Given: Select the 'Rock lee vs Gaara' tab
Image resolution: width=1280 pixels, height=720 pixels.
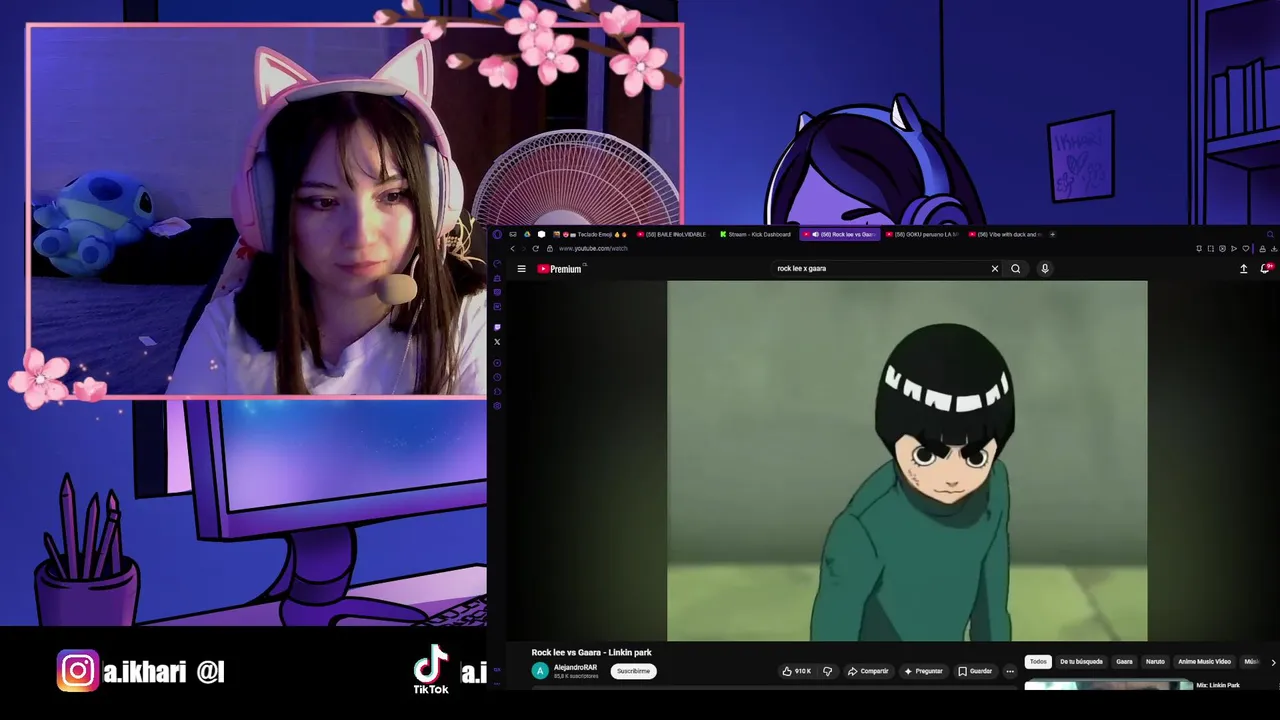Looking at the screenshot, I should [x=839, y=234].
